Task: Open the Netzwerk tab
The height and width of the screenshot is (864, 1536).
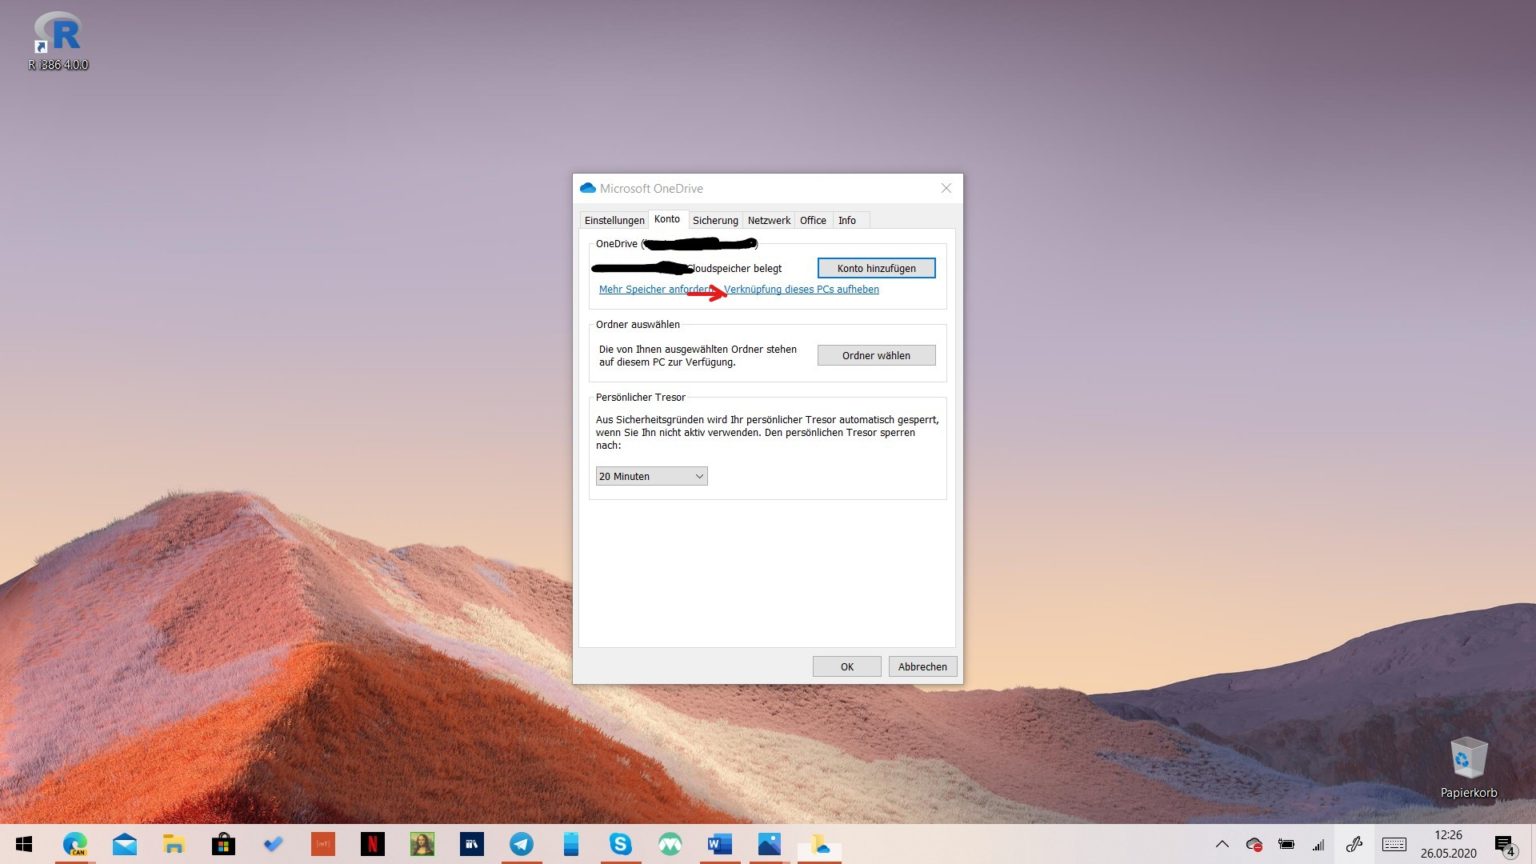Action: 768,220
